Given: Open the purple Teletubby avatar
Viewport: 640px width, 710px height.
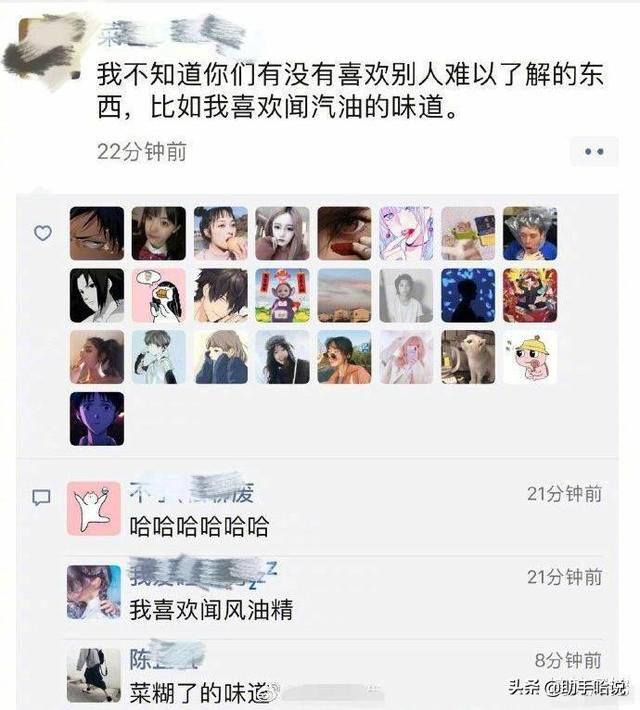Looking at the screenshot, I should 282,295.
